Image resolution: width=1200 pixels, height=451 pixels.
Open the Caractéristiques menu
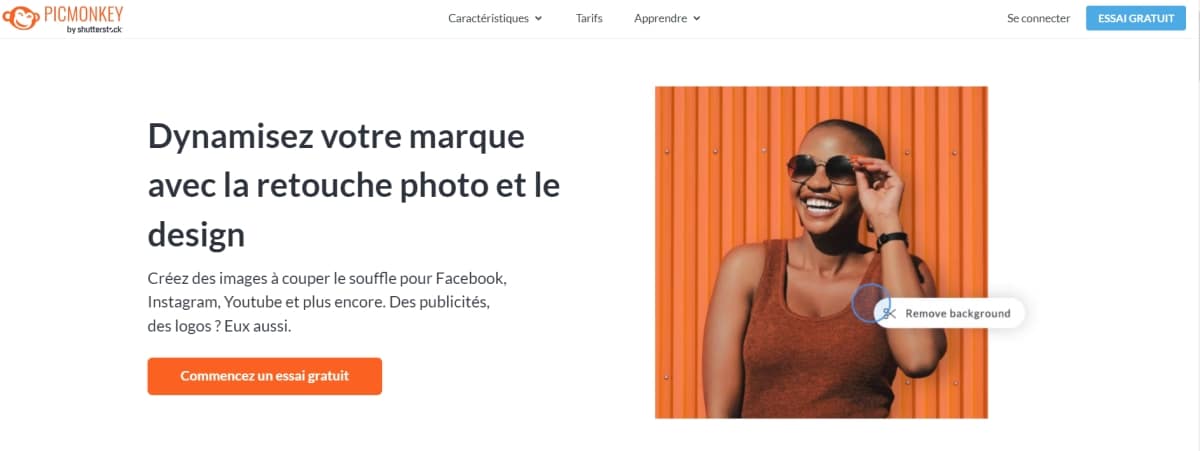point(495,18)
